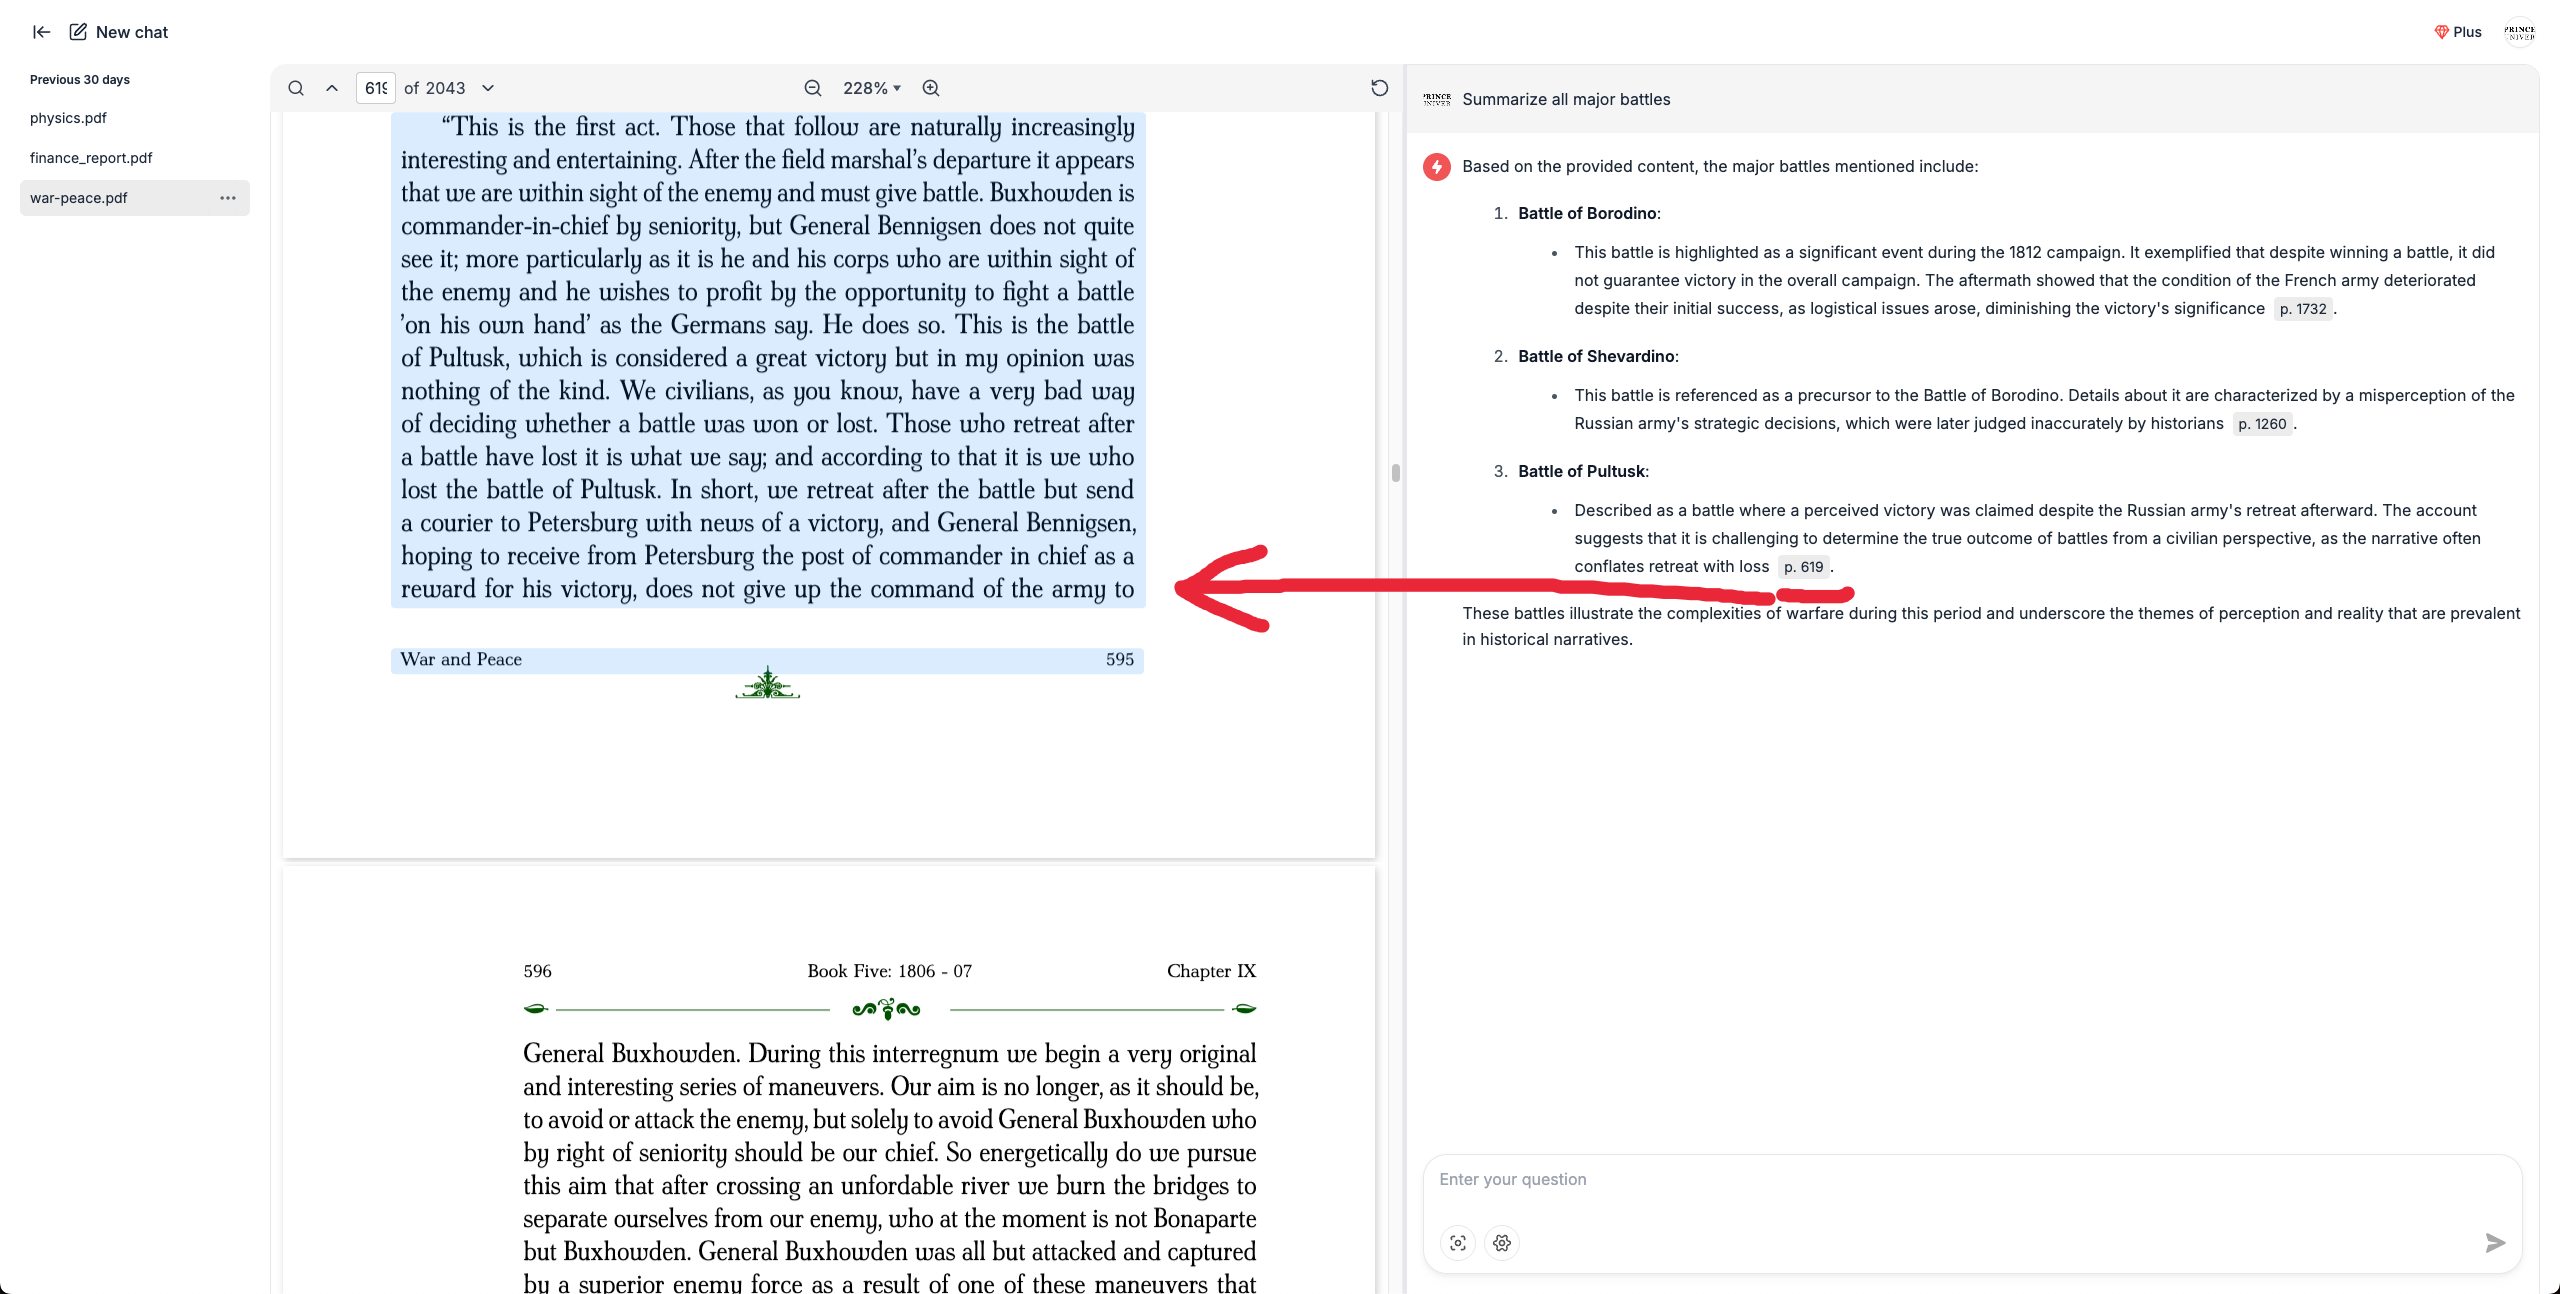The image size is (2560, 1294).
Task: Open finance_report.pdf from the document list
Action: (x=91, y=157)
